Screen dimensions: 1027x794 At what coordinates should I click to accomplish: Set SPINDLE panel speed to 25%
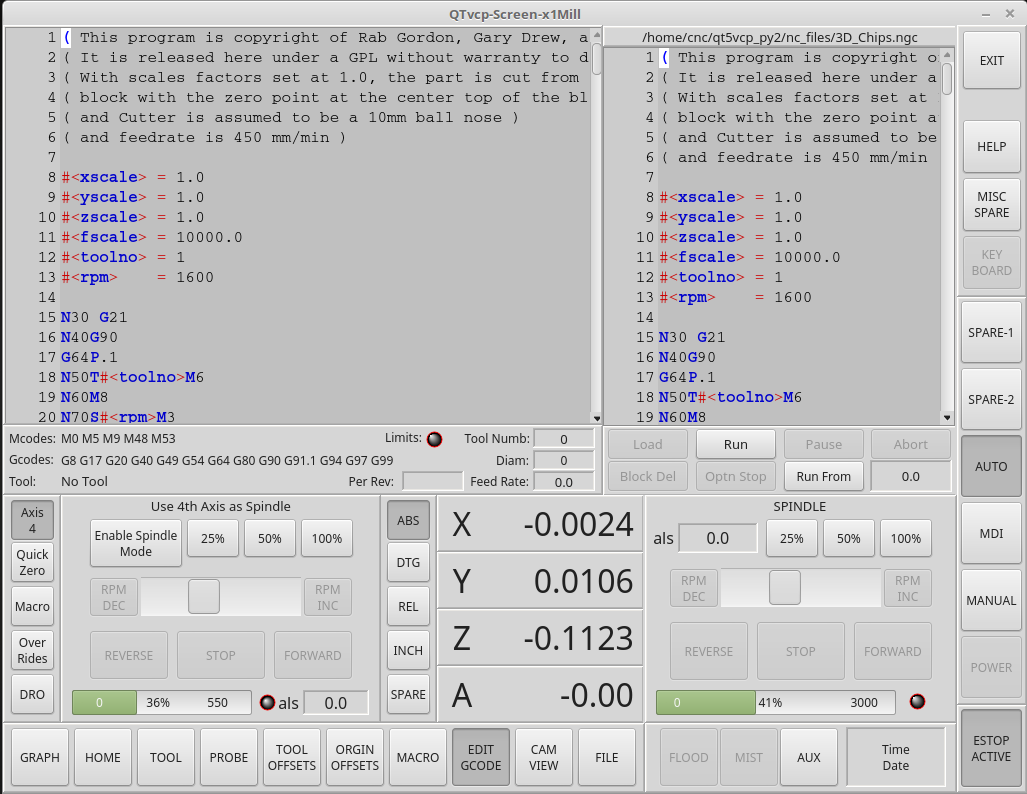(792, 539)
